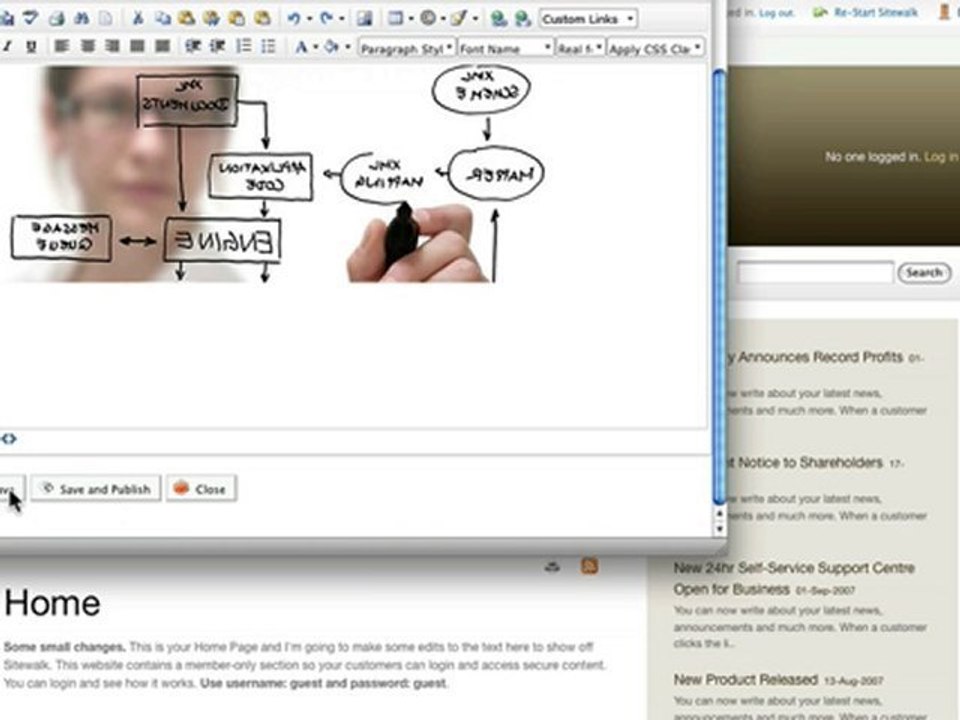The height and width of the screenshot is (720, 960).
Task: Click the blank document icon
Action: (x=106, y=18)
